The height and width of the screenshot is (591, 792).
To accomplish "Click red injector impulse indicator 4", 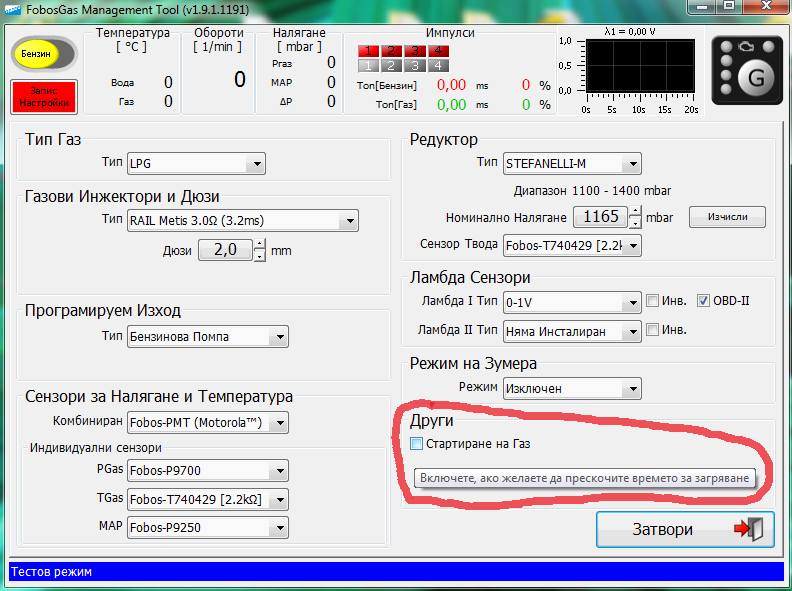I will point(437,51).
